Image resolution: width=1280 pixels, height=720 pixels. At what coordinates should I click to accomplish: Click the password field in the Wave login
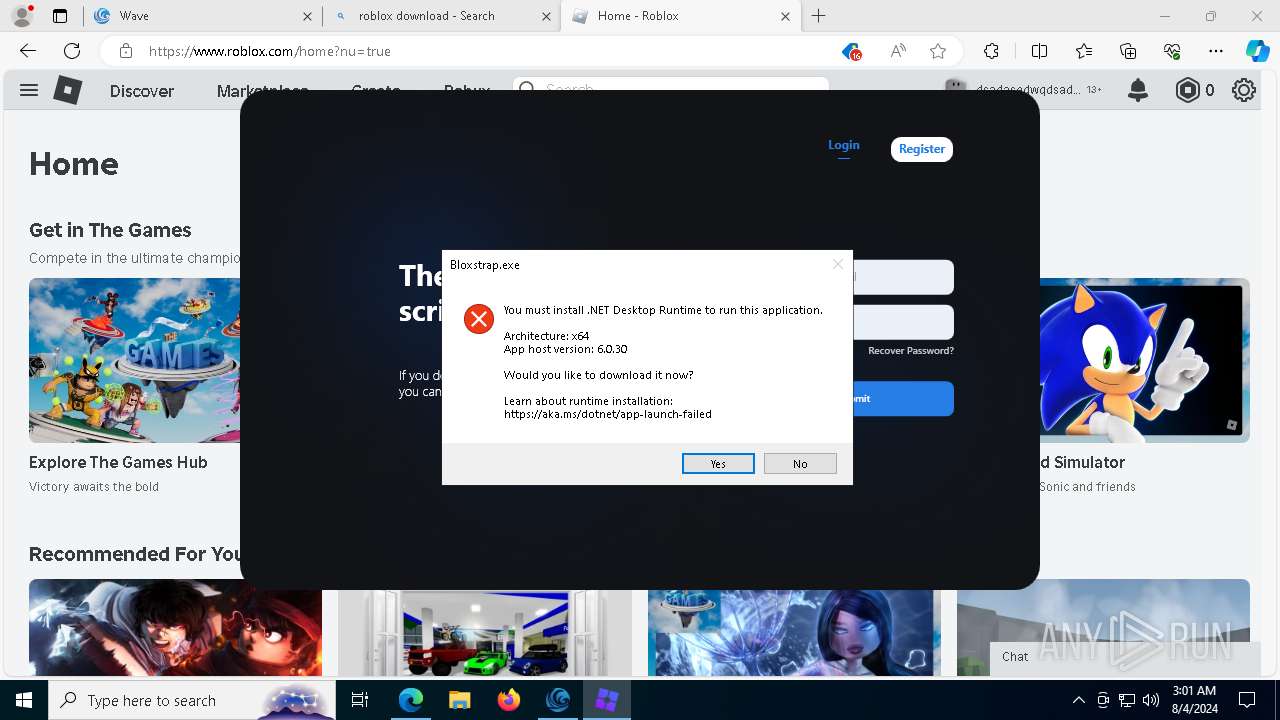tap(903, 322)
